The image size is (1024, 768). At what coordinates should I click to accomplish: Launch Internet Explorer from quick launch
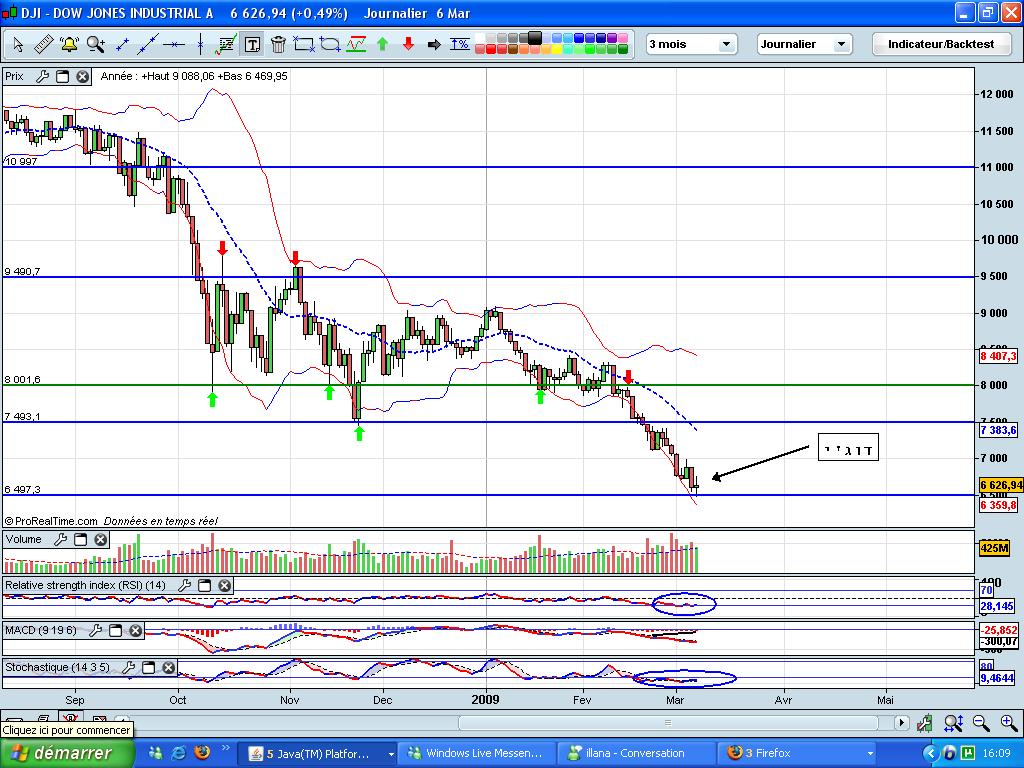[178, 753]
